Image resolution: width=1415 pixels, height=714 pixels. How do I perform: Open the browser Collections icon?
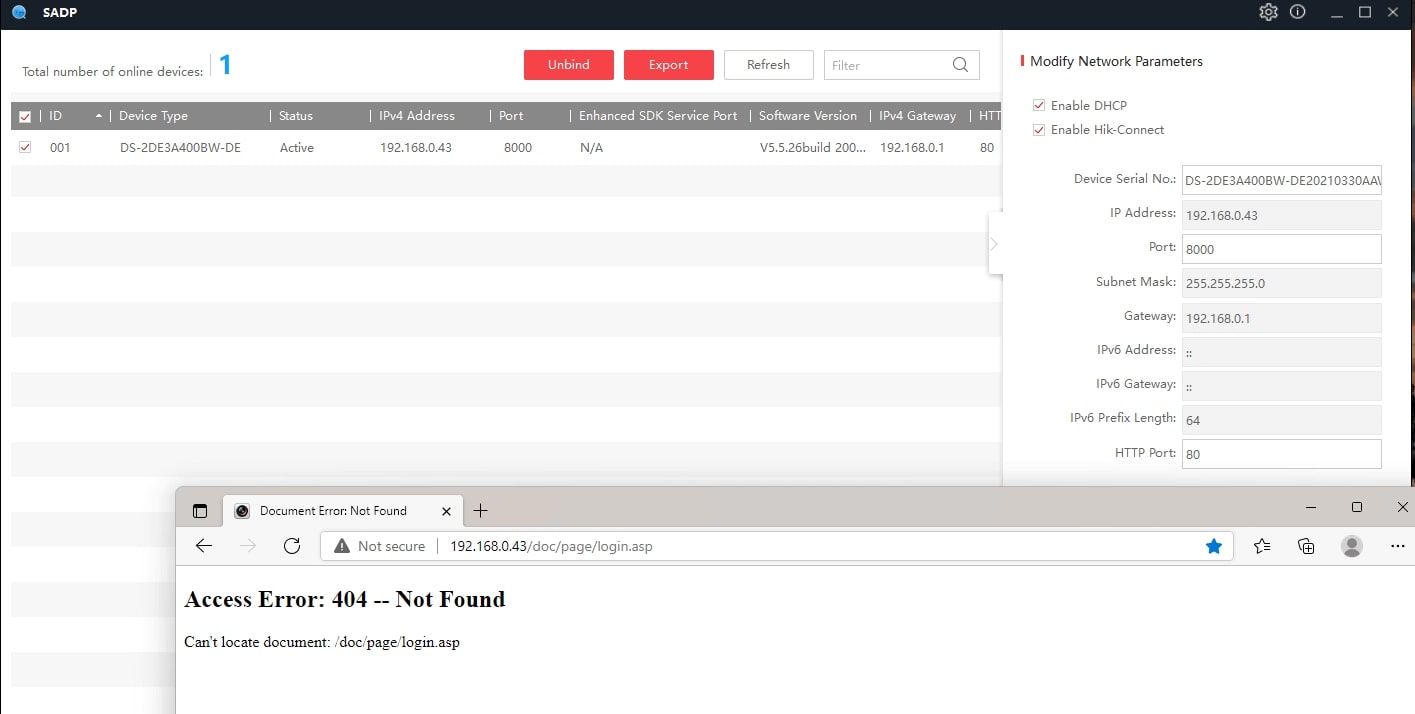[x=1306, y=546]
